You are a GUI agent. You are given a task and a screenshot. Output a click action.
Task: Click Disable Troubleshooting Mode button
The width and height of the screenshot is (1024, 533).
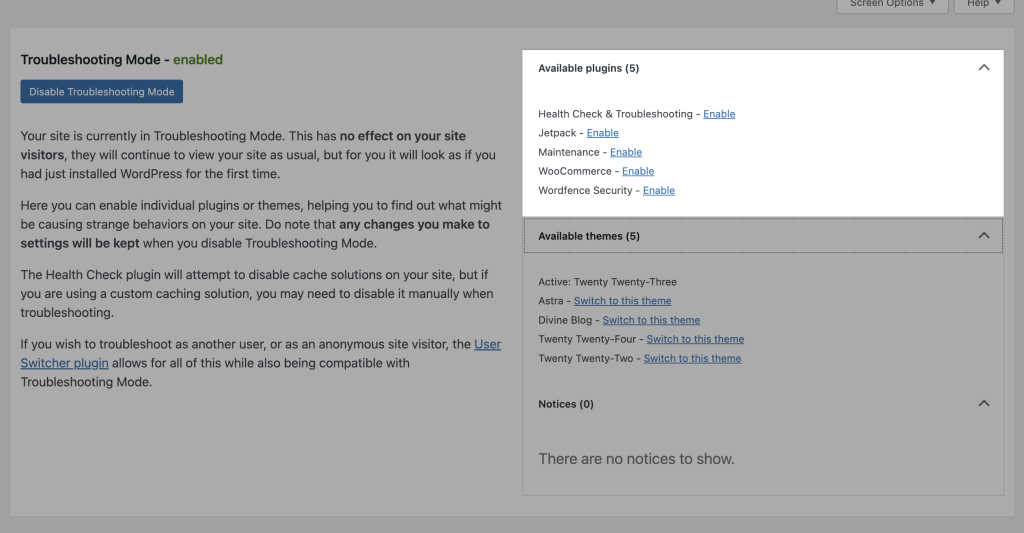pos(101,92)
